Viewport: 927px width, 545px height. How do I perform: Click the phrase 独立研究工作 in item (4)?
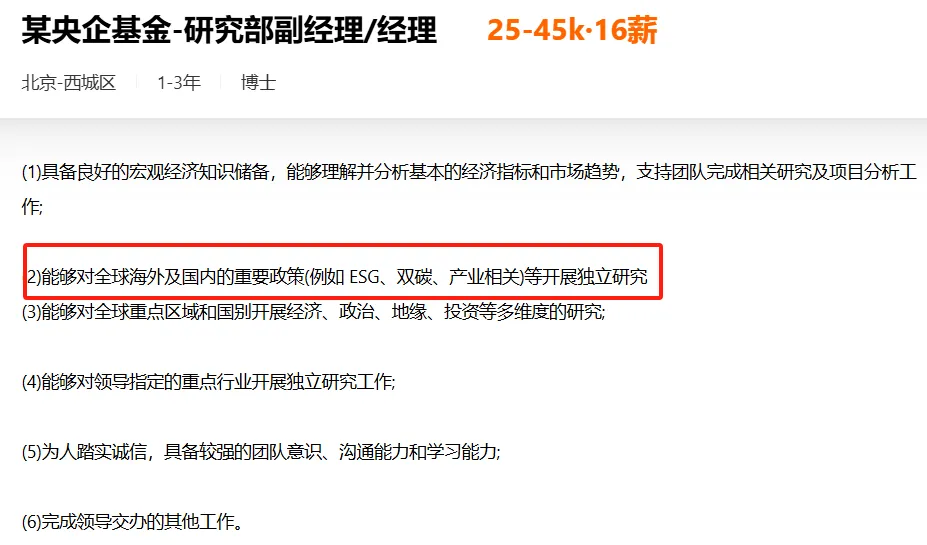339,381
